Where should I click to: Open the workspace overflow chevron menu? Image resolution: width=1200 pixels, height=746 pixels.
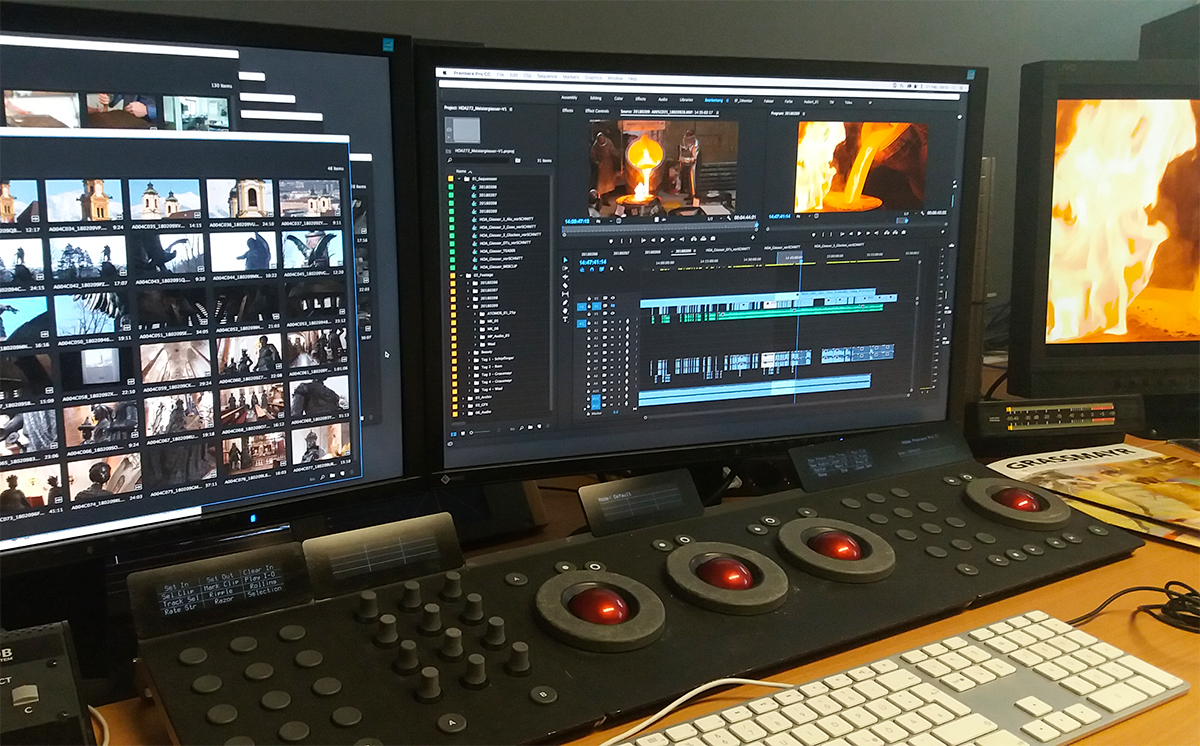pyautogui.click(x=870, y=102)
